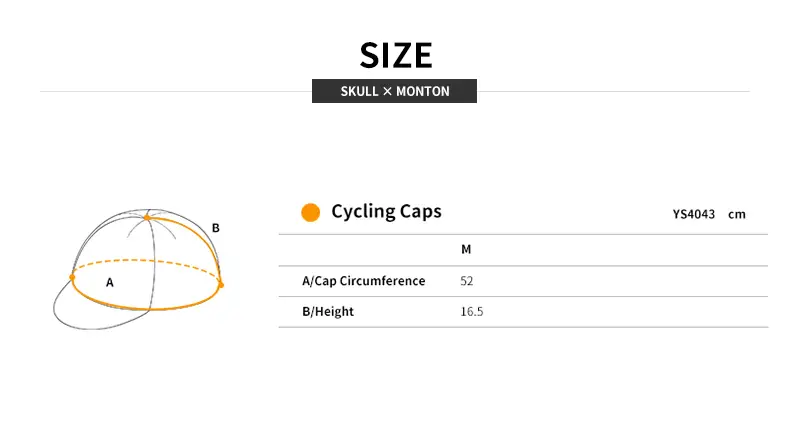Click the orange dot on cap's right edge

[x=221, y=285]
